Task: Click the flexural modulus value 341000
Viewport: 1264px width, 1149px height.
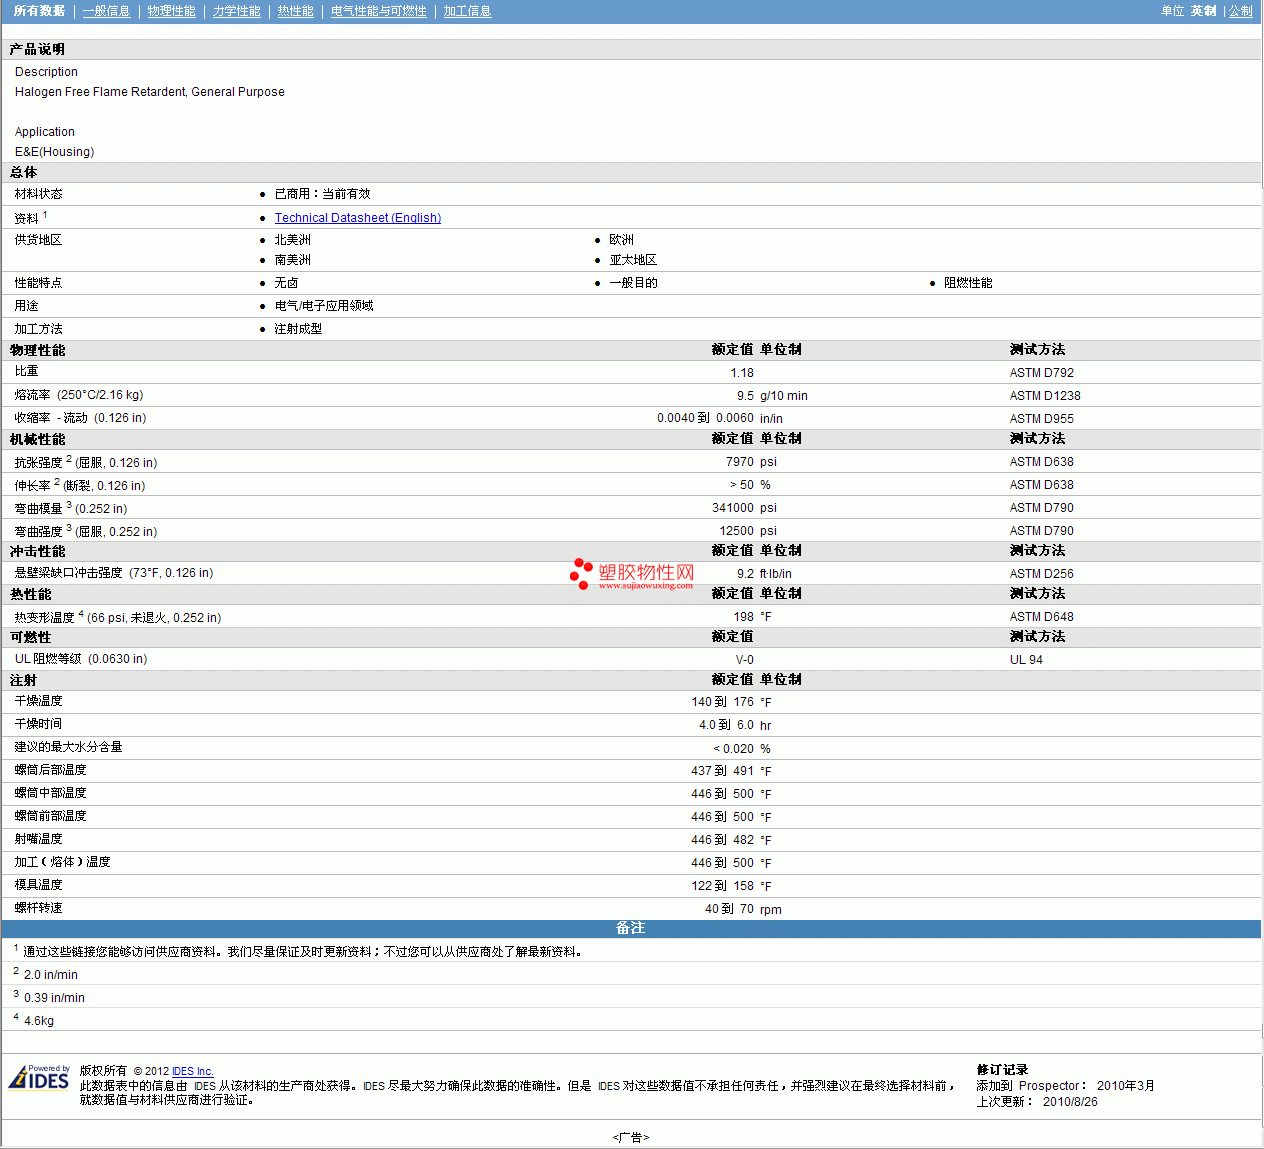Action: (733, 508)
